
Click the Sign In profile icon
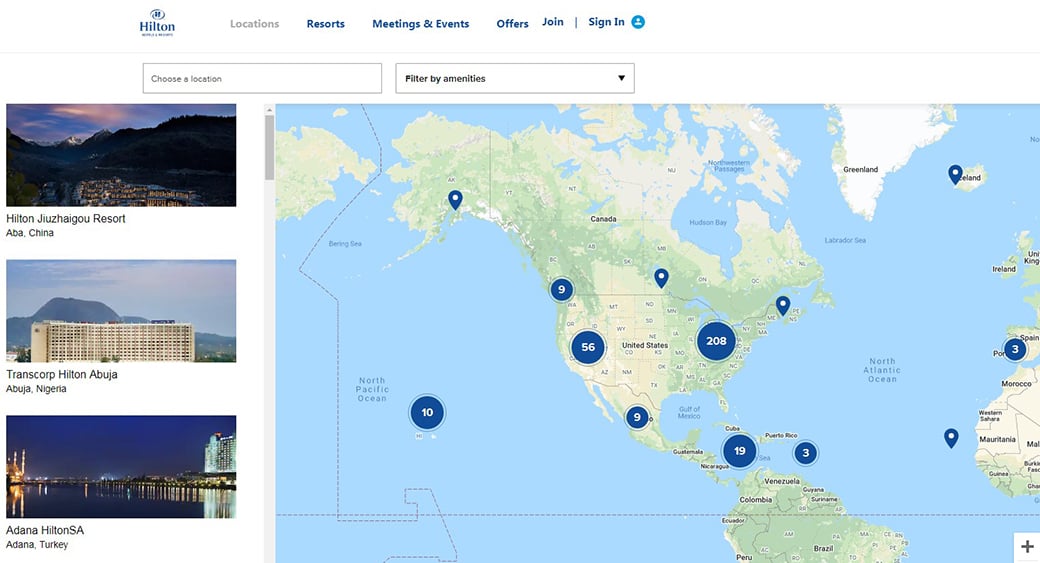pyautogui.click(x=638, y=22)
